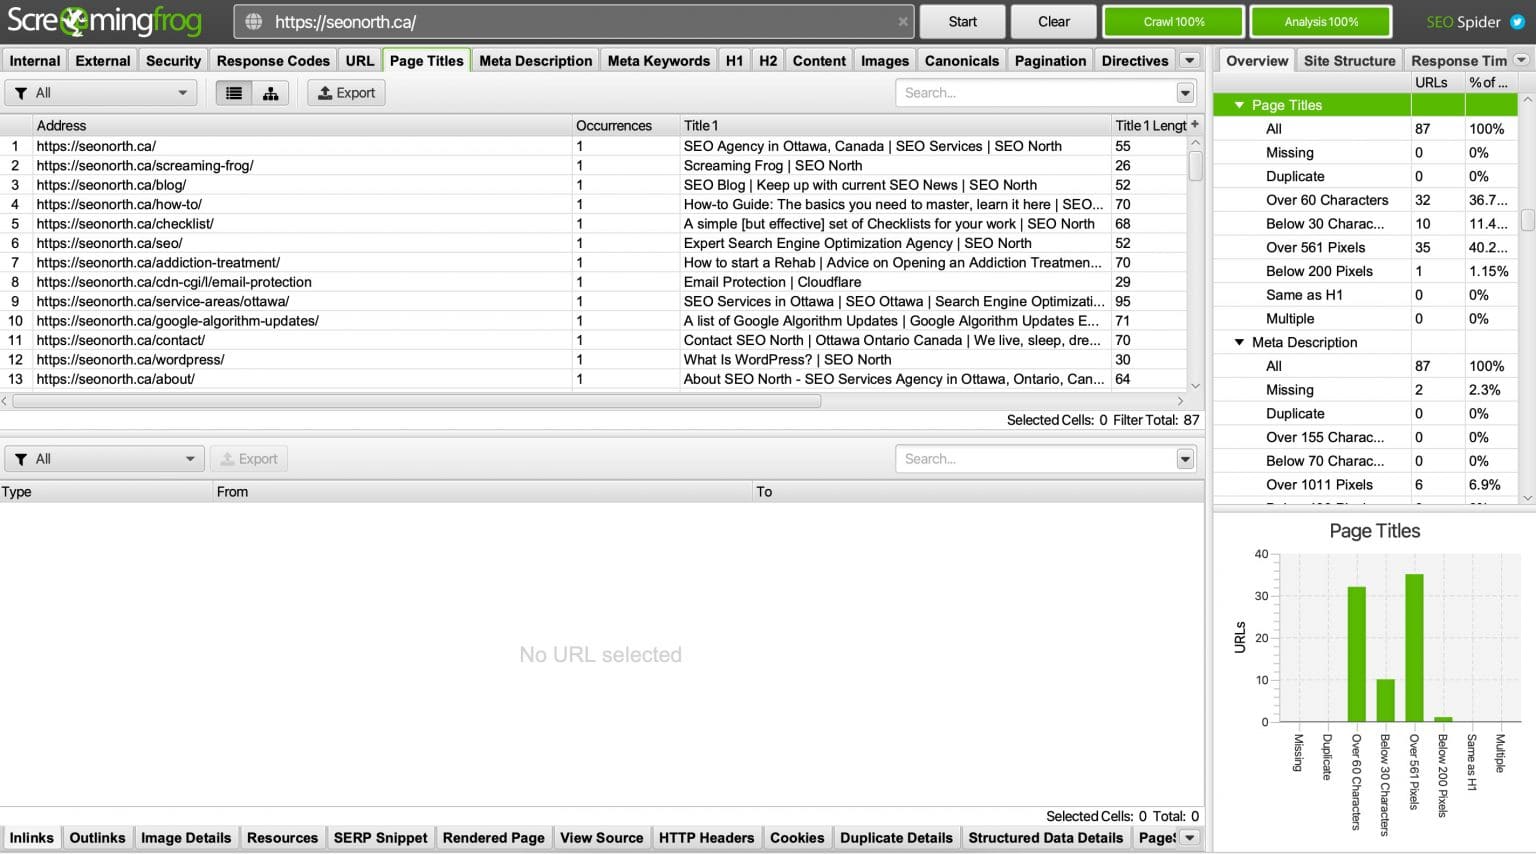Viewport: 1536px width, 854px height.
Task: Click the filter funnel in the lower Inlinks pane
Action: pos(21,458)
